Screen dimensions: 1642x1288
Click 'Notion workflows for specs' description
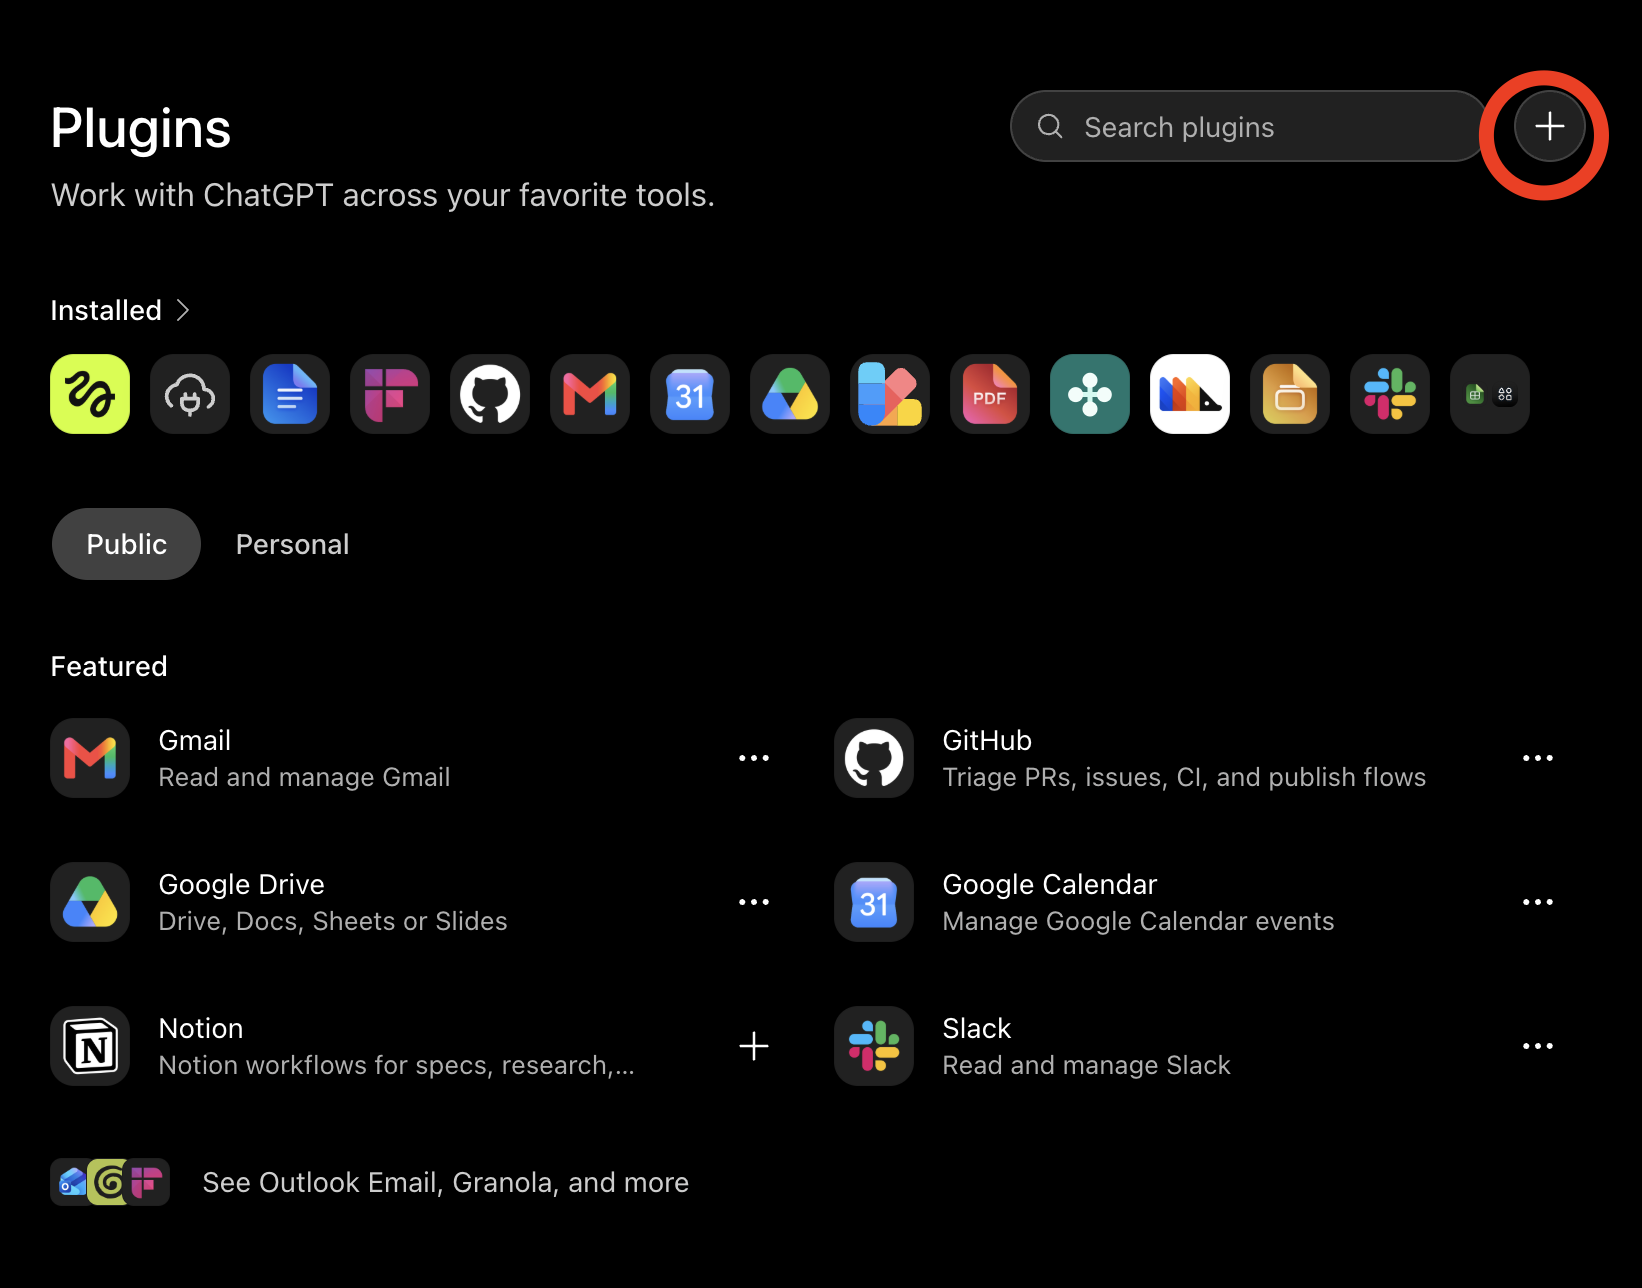pos(396,1065)
